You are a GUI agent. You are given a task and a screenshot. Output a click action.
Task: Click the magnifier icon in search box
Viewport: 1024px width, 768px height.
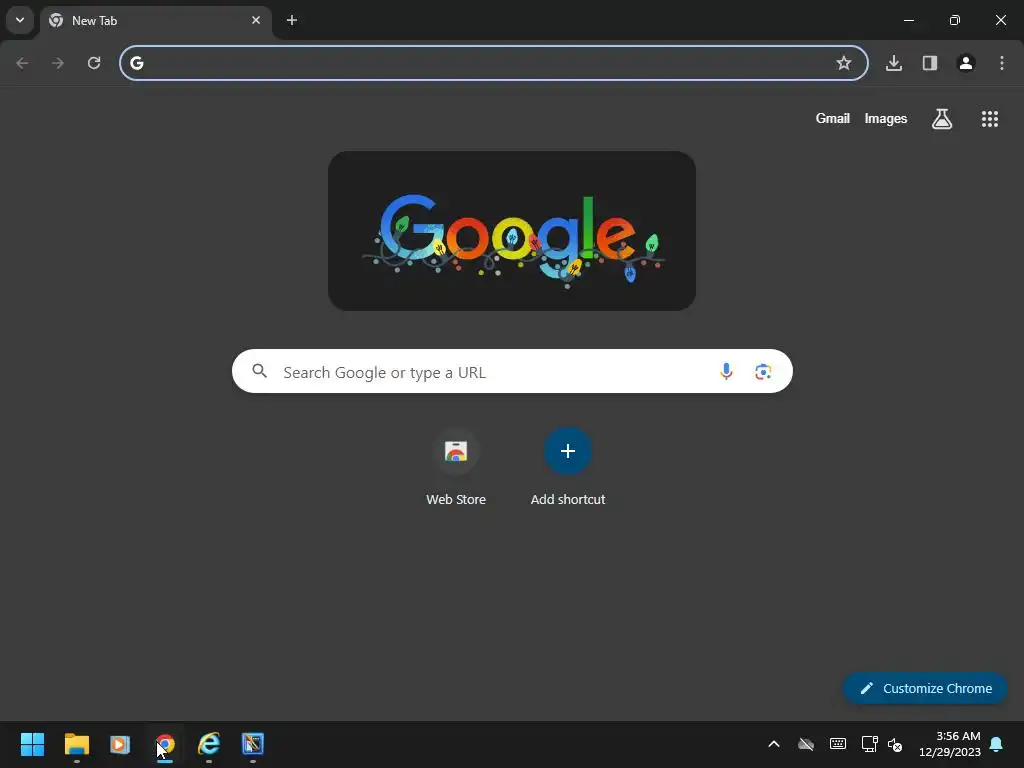(x=259, y=371)
